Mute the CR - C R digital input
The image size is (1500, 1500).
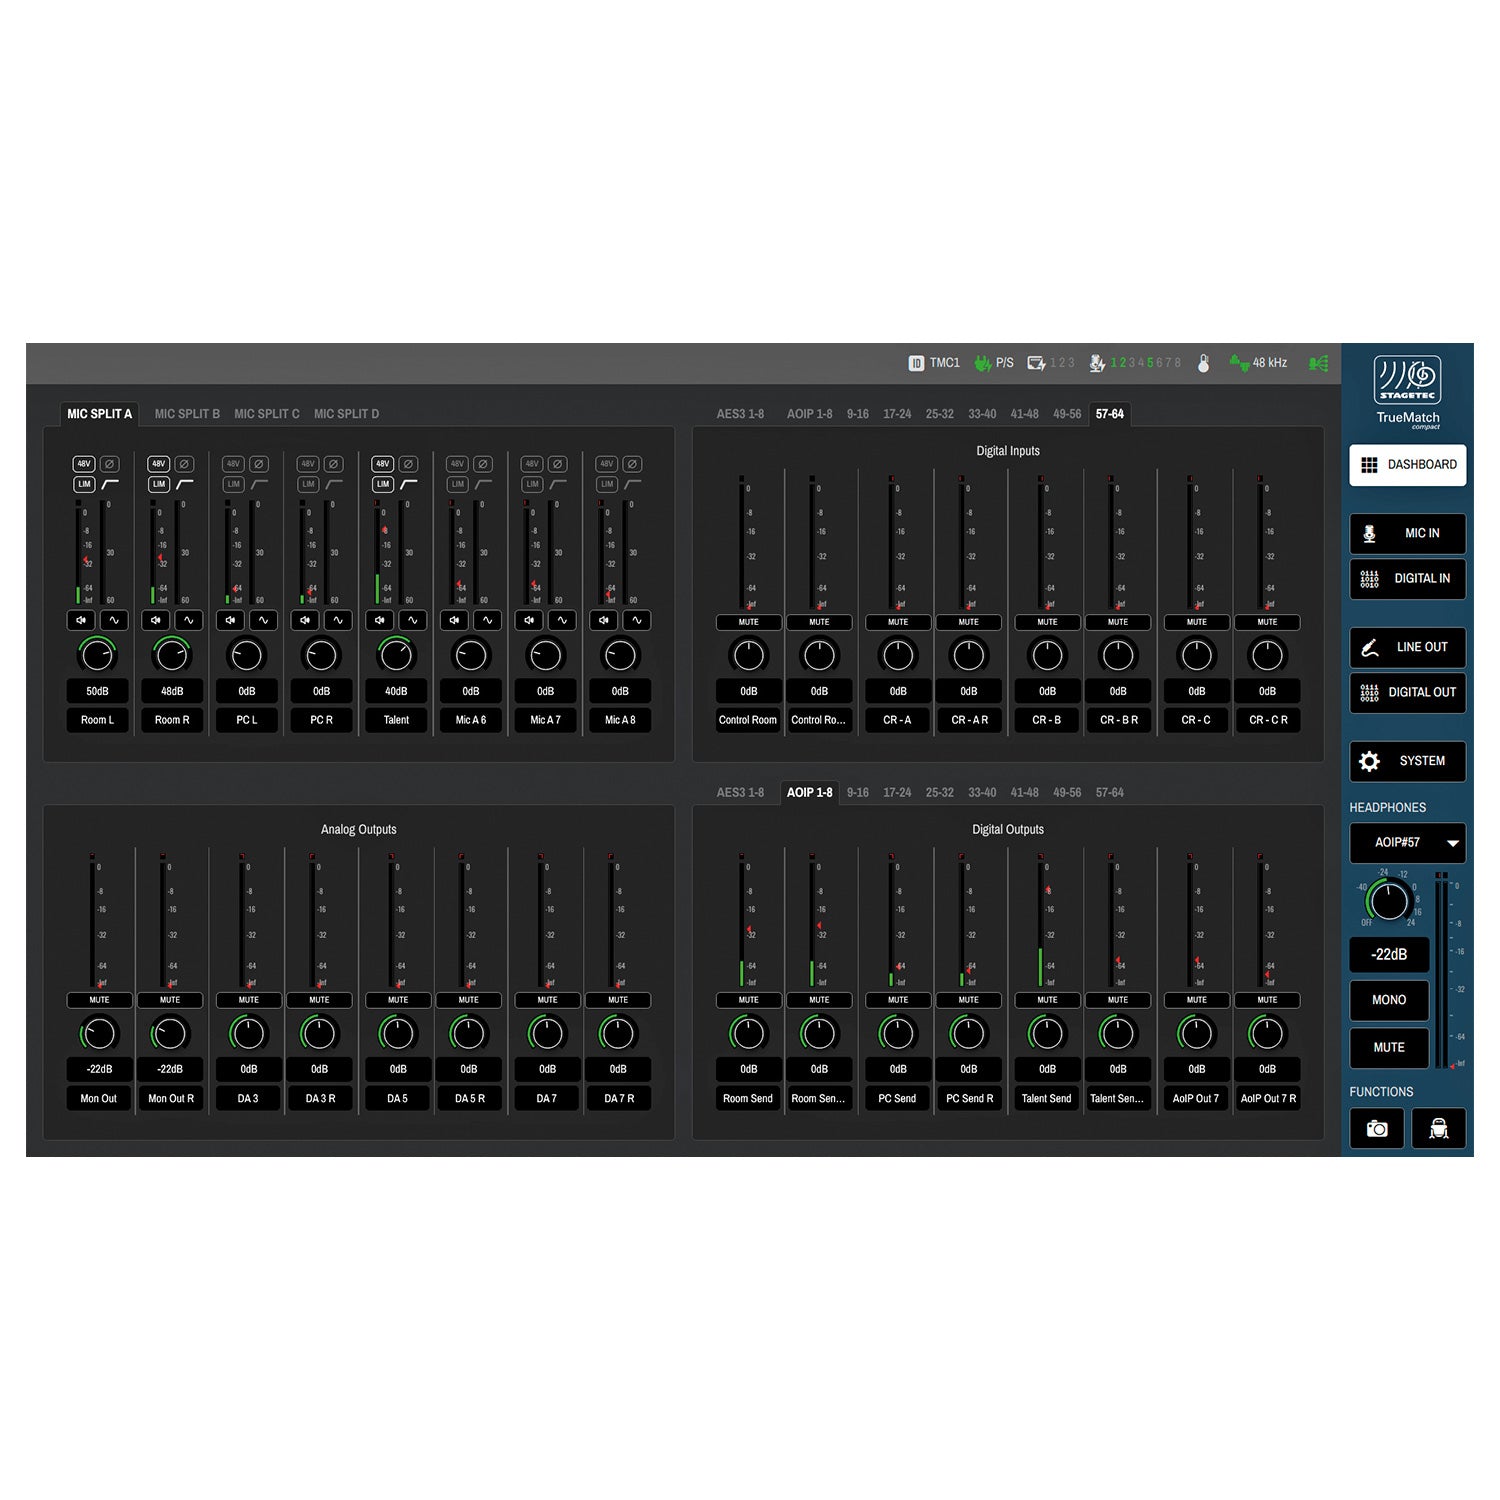1267,622
